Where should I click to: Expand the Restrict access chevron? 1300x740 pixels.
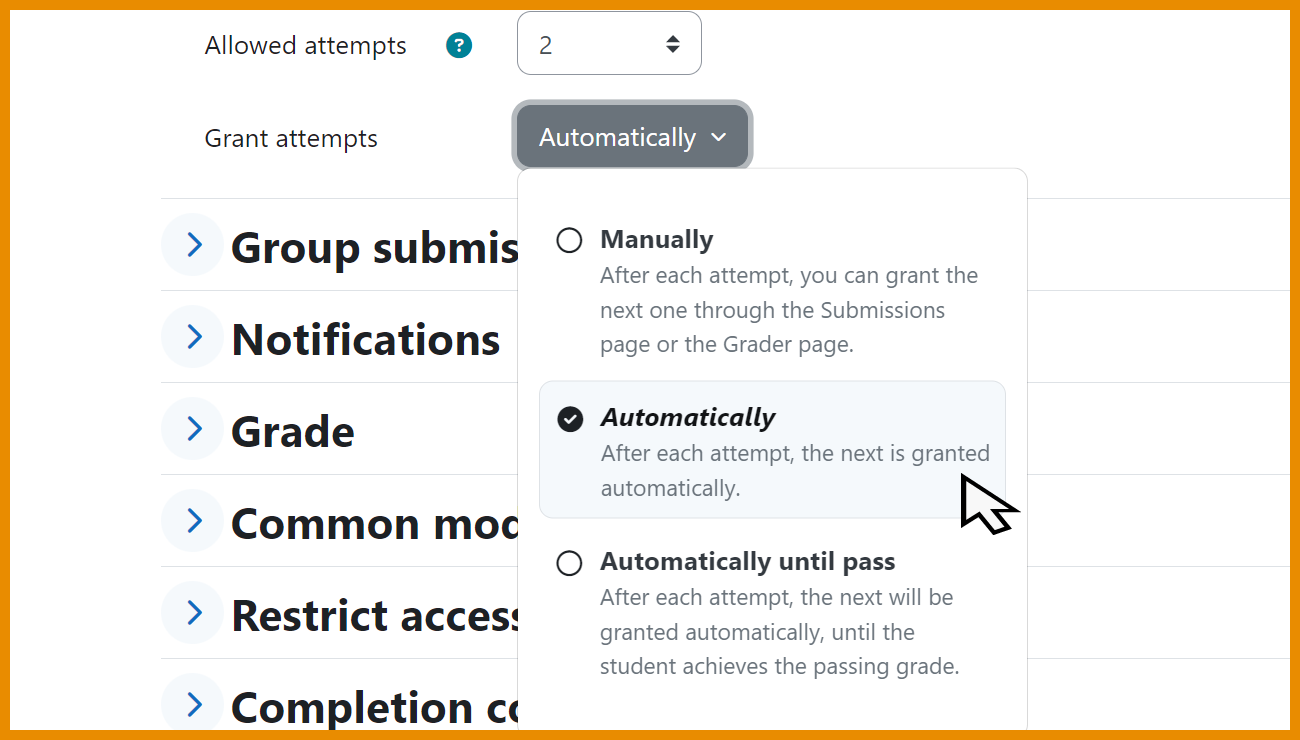coord(192,612)
